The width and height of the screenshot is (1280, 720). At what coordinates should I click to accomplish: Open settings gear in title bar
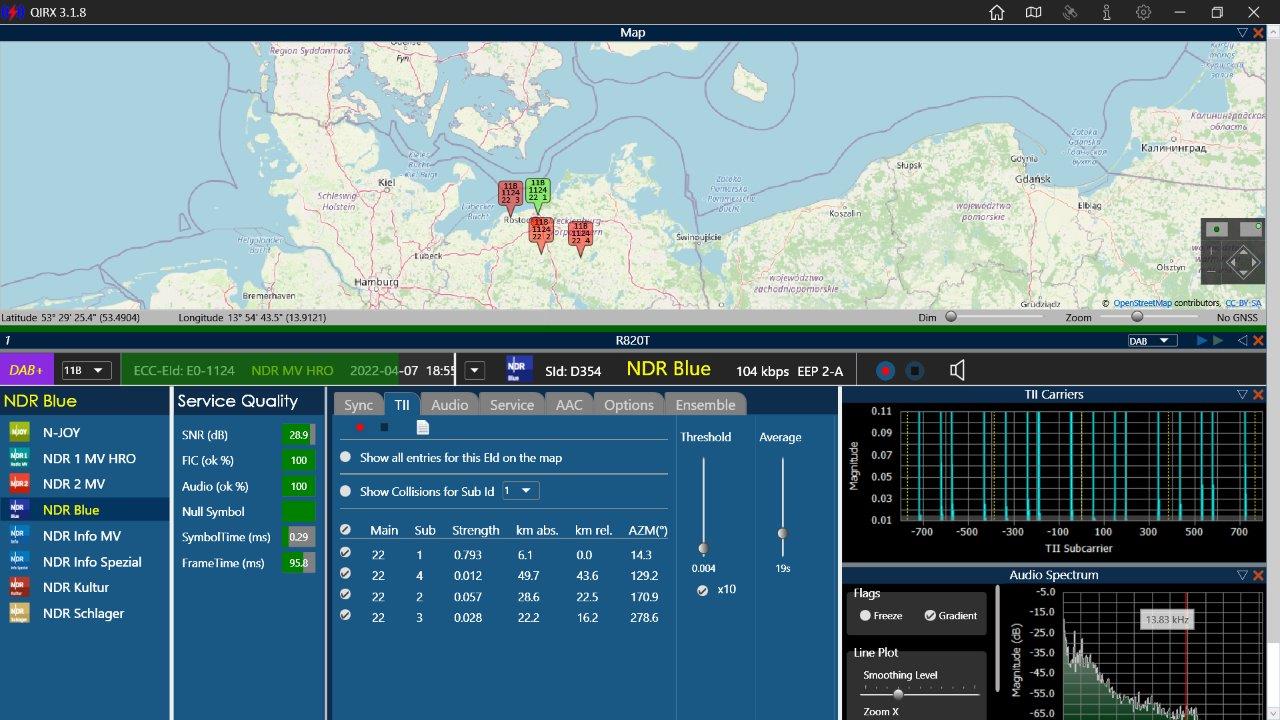pos(1143,13)
